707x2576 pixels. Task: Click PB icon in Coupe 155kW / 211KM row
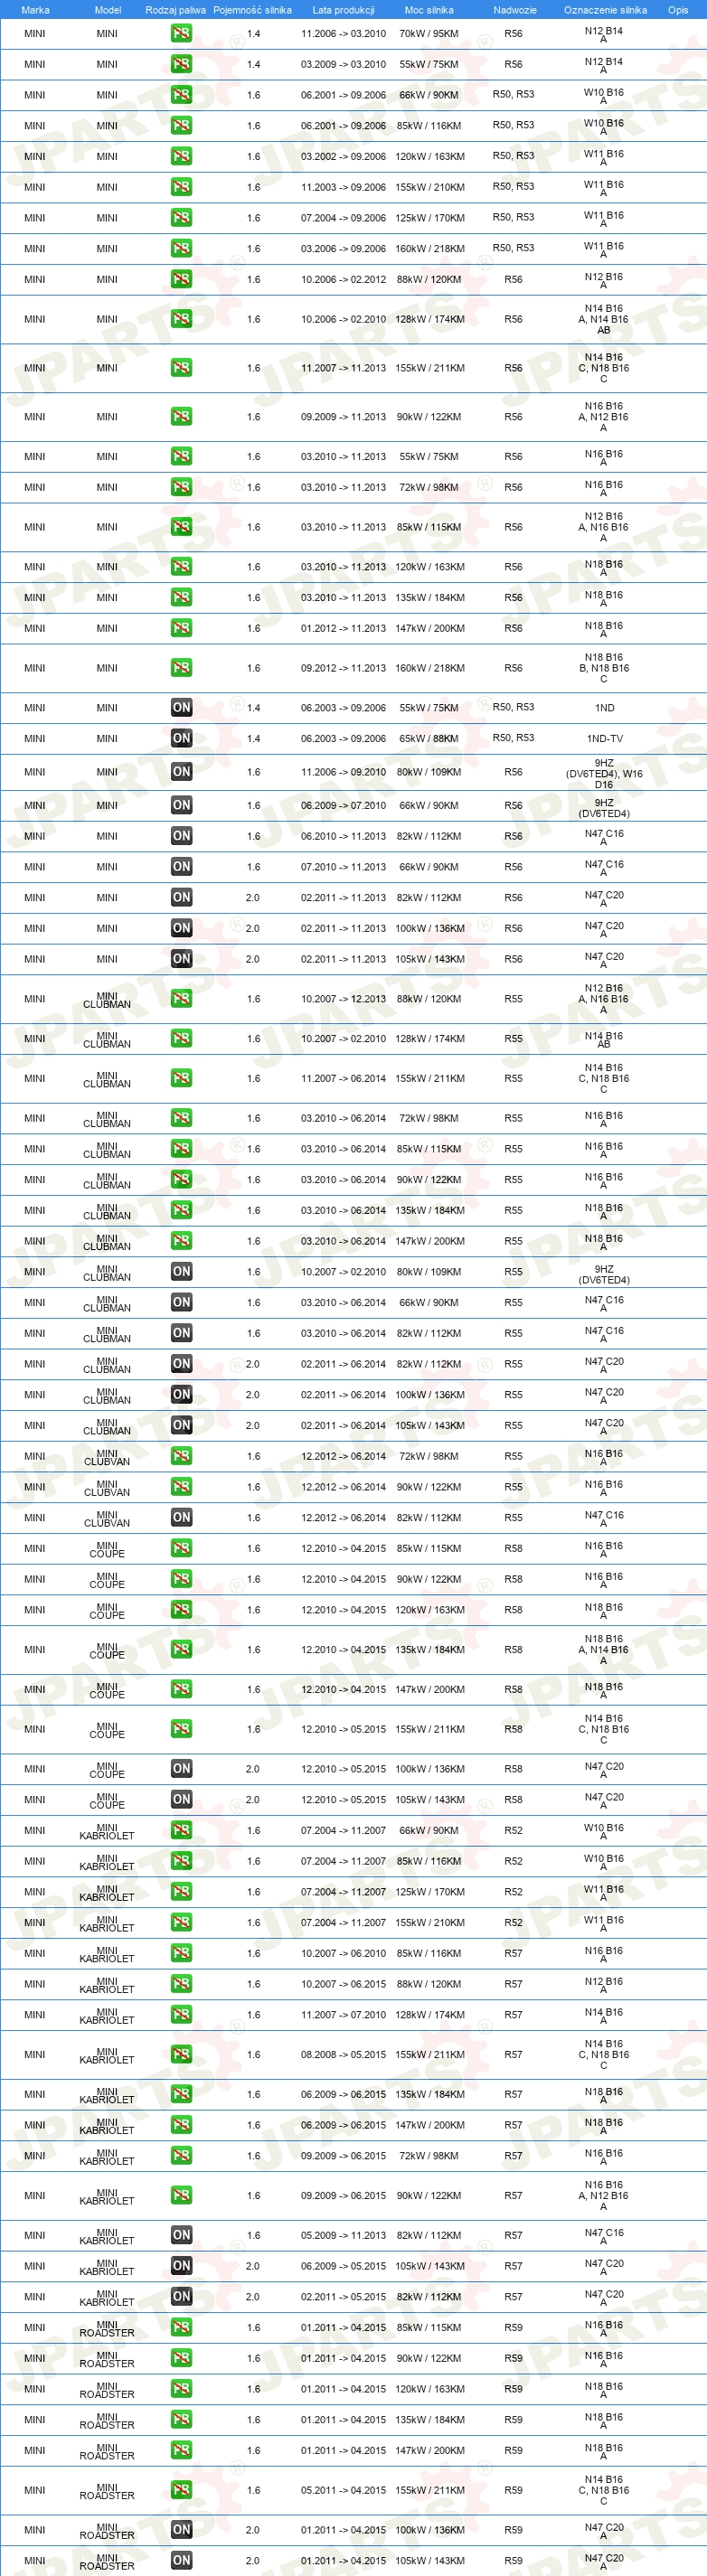click(x=181, y=1729)
